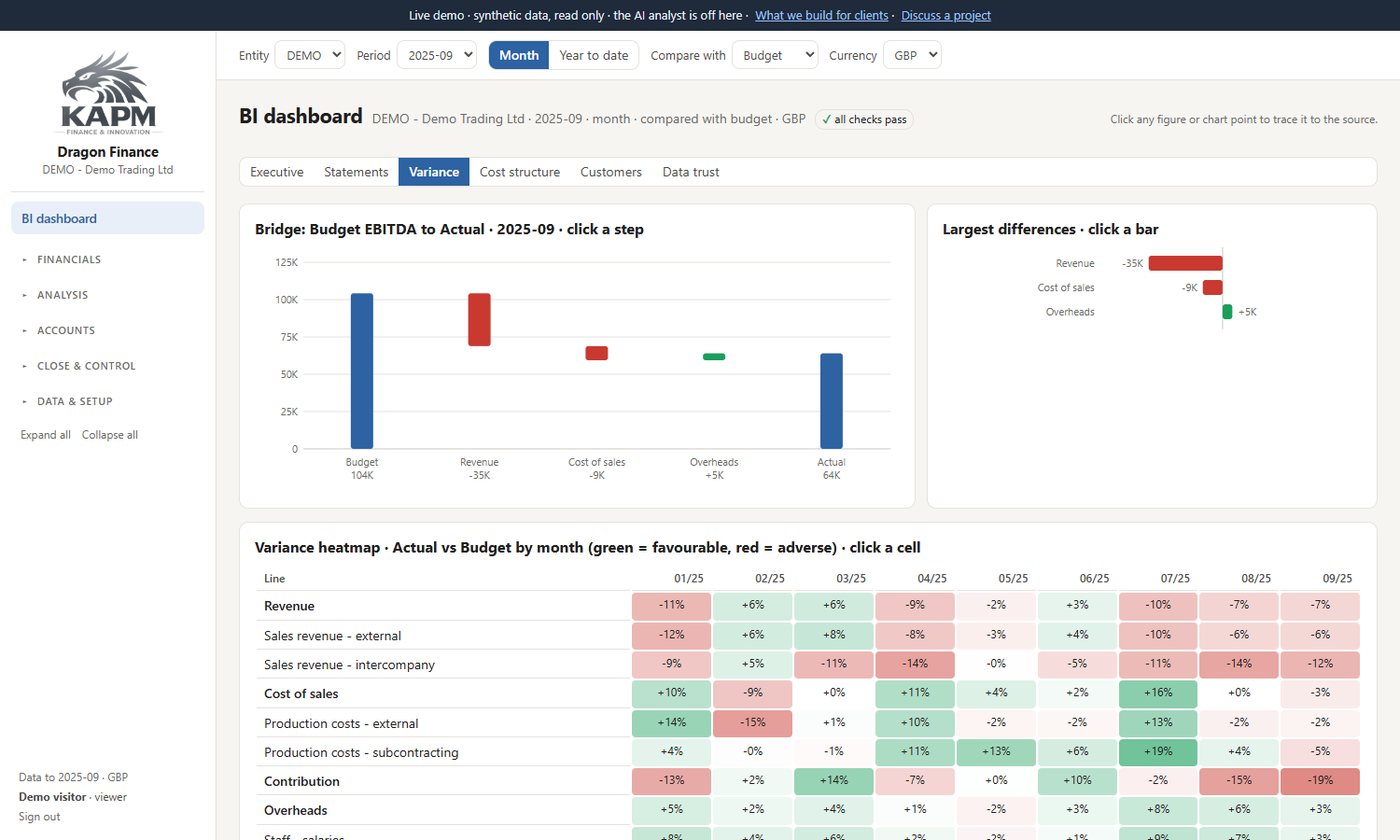The width and height of the screenshot is (1400, 840).
Task: Click the blue Budget bar in bridge chart
Action: point(362,371)
